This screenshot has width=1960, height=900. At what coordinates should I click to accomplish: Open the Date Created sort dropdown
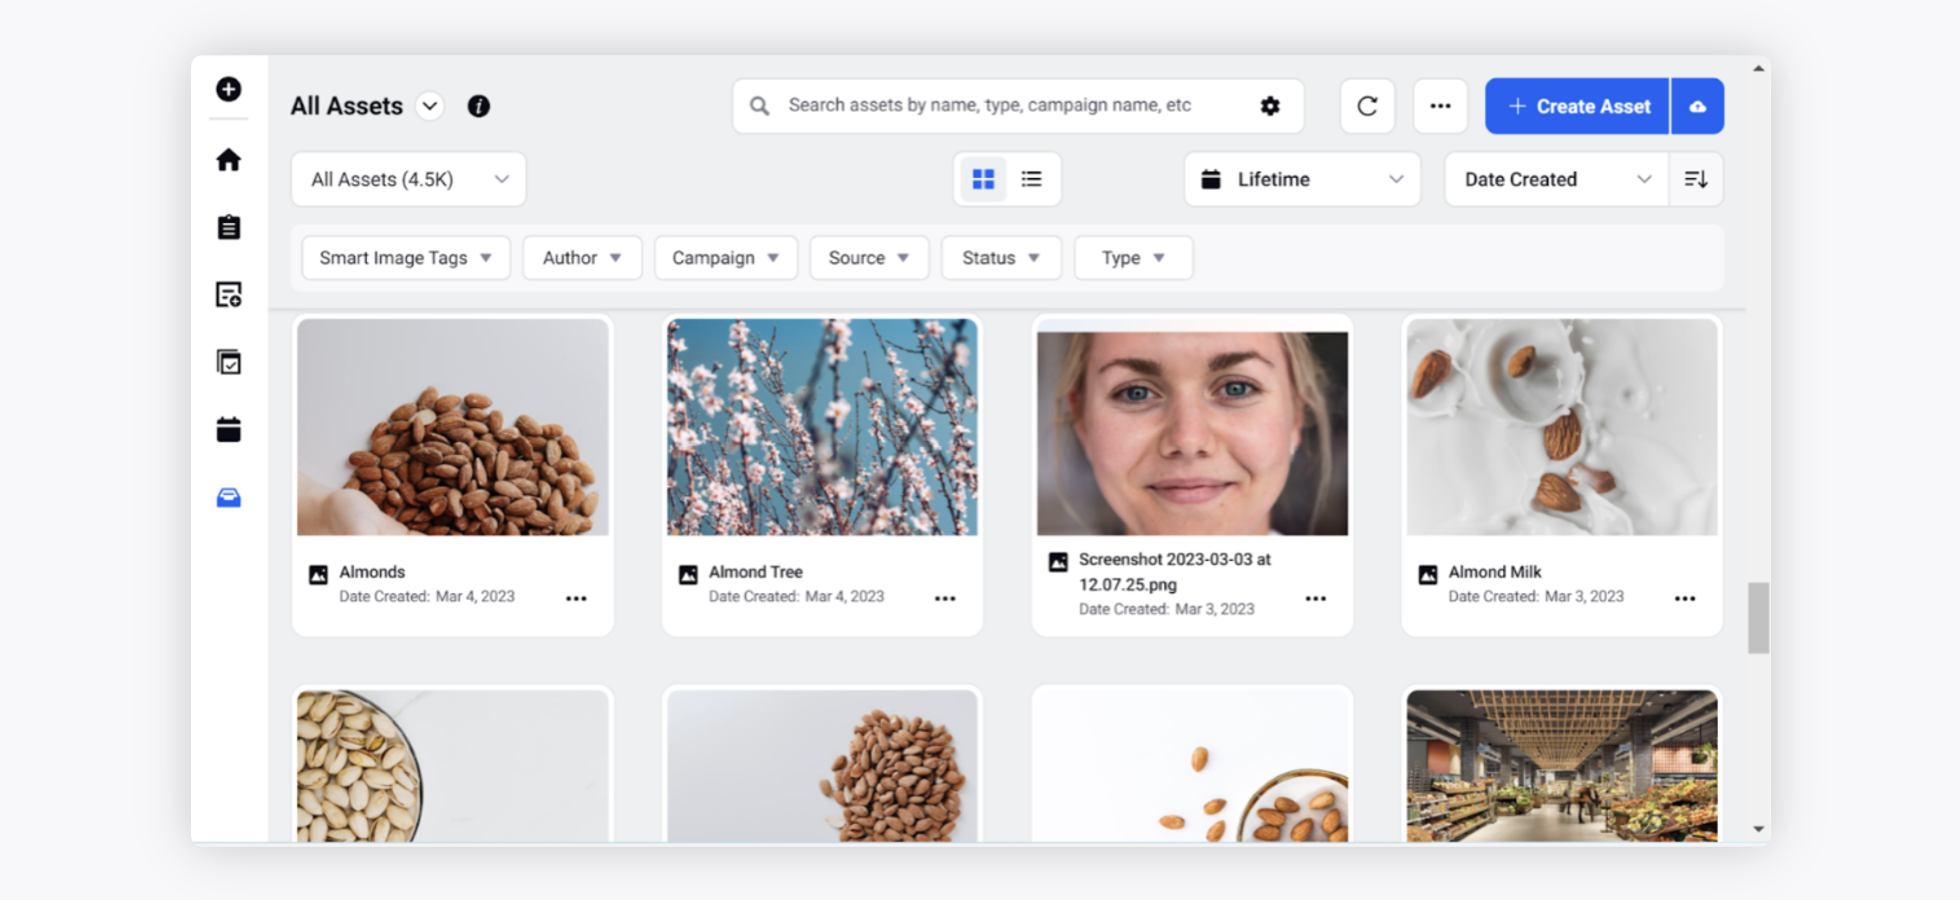pos(1557,179)
